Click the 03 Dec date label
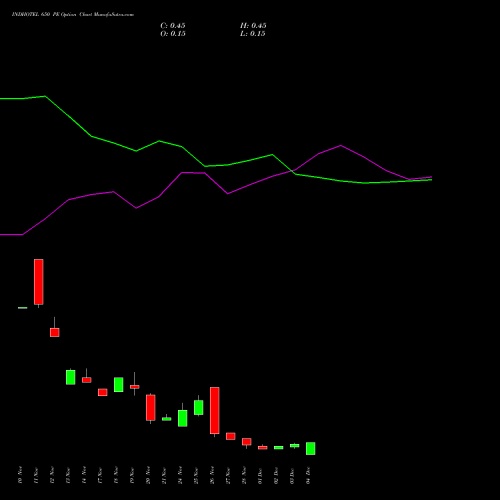Image resolution: width=500 pixels, height=500 pixels. pos(292,475)
